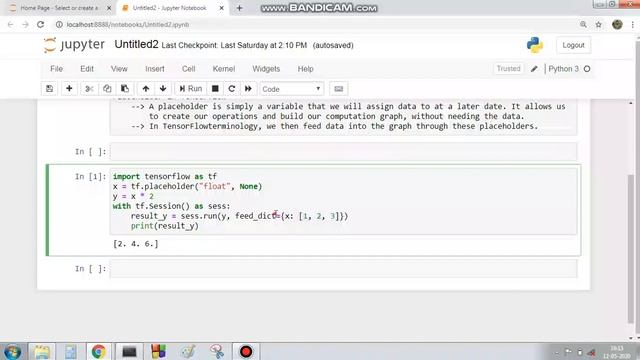Screen dimensions: 640x360
Task: Close the Untitled2 browser tab
Action: pos(222,8)
